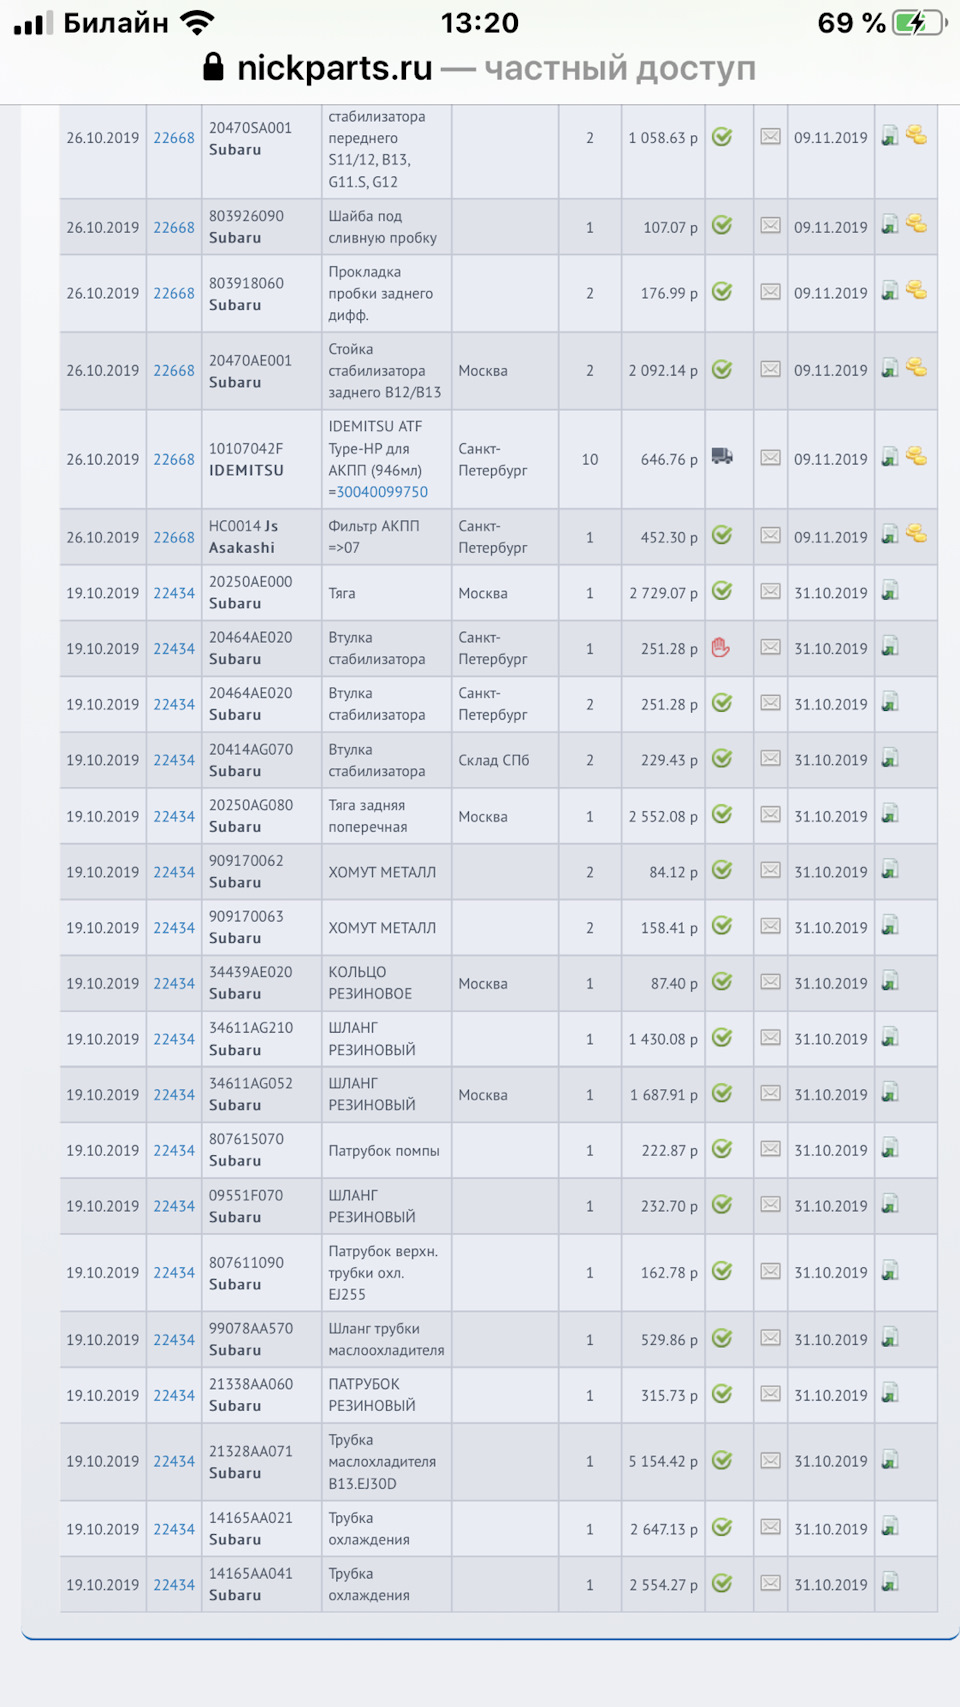Click green checkmark for part 909170062
Image resolution: width=960 pixels, height=1707 pixels.
[x=722, y=871]
